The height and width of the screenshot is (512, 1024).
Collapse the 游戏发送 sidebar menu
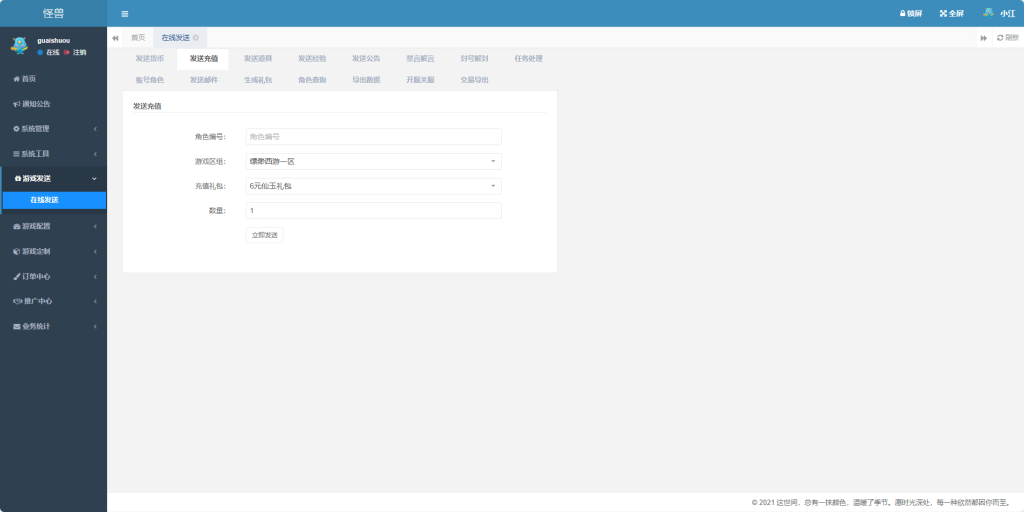[54, 178]
